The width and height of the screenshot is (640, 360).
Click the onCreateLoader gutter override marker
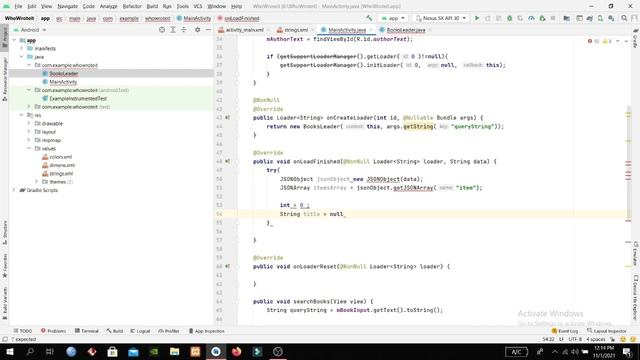pyautogui.click(x=227, y=118)
